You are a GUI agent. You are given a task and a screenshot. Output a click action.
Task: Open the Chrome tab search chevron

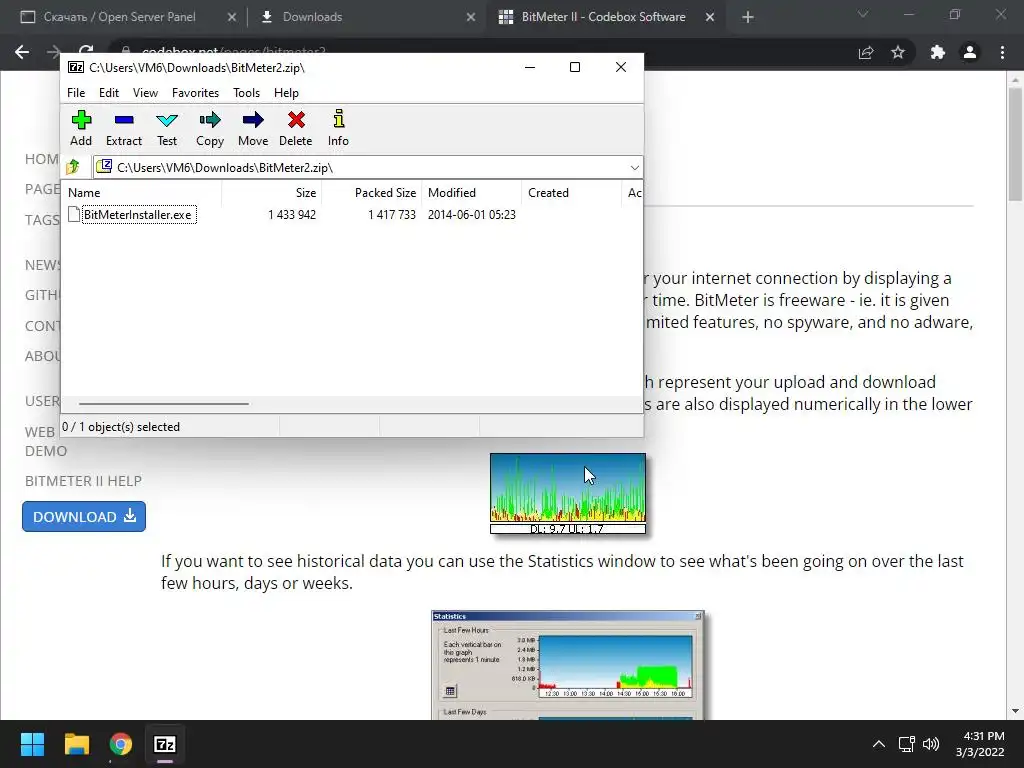coord(863,14)
